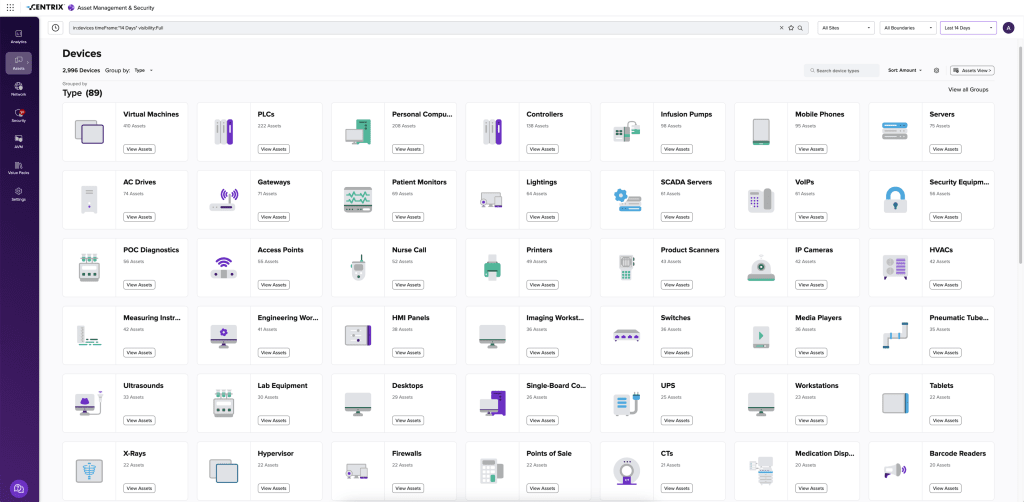The height and width of the screenshot is (502, 1024).
Task: Run the query with the magnifier icon
Action: point(800,28)
